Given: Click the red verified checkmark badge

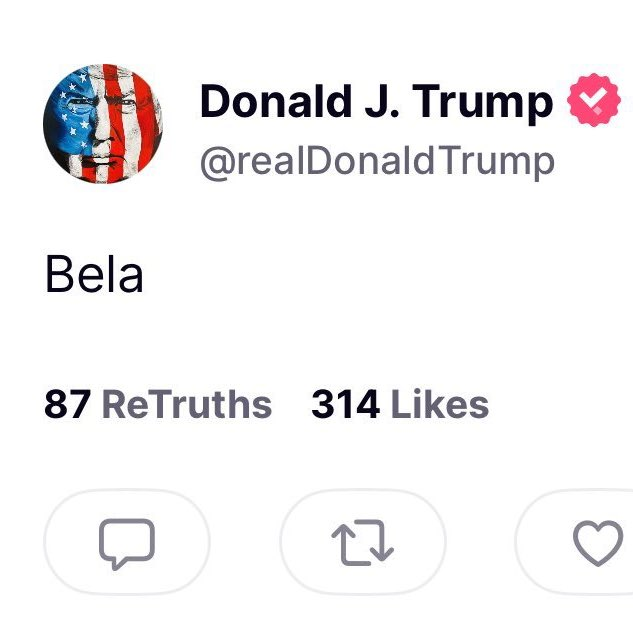Looking at the screenshot, I should (593, 103).
